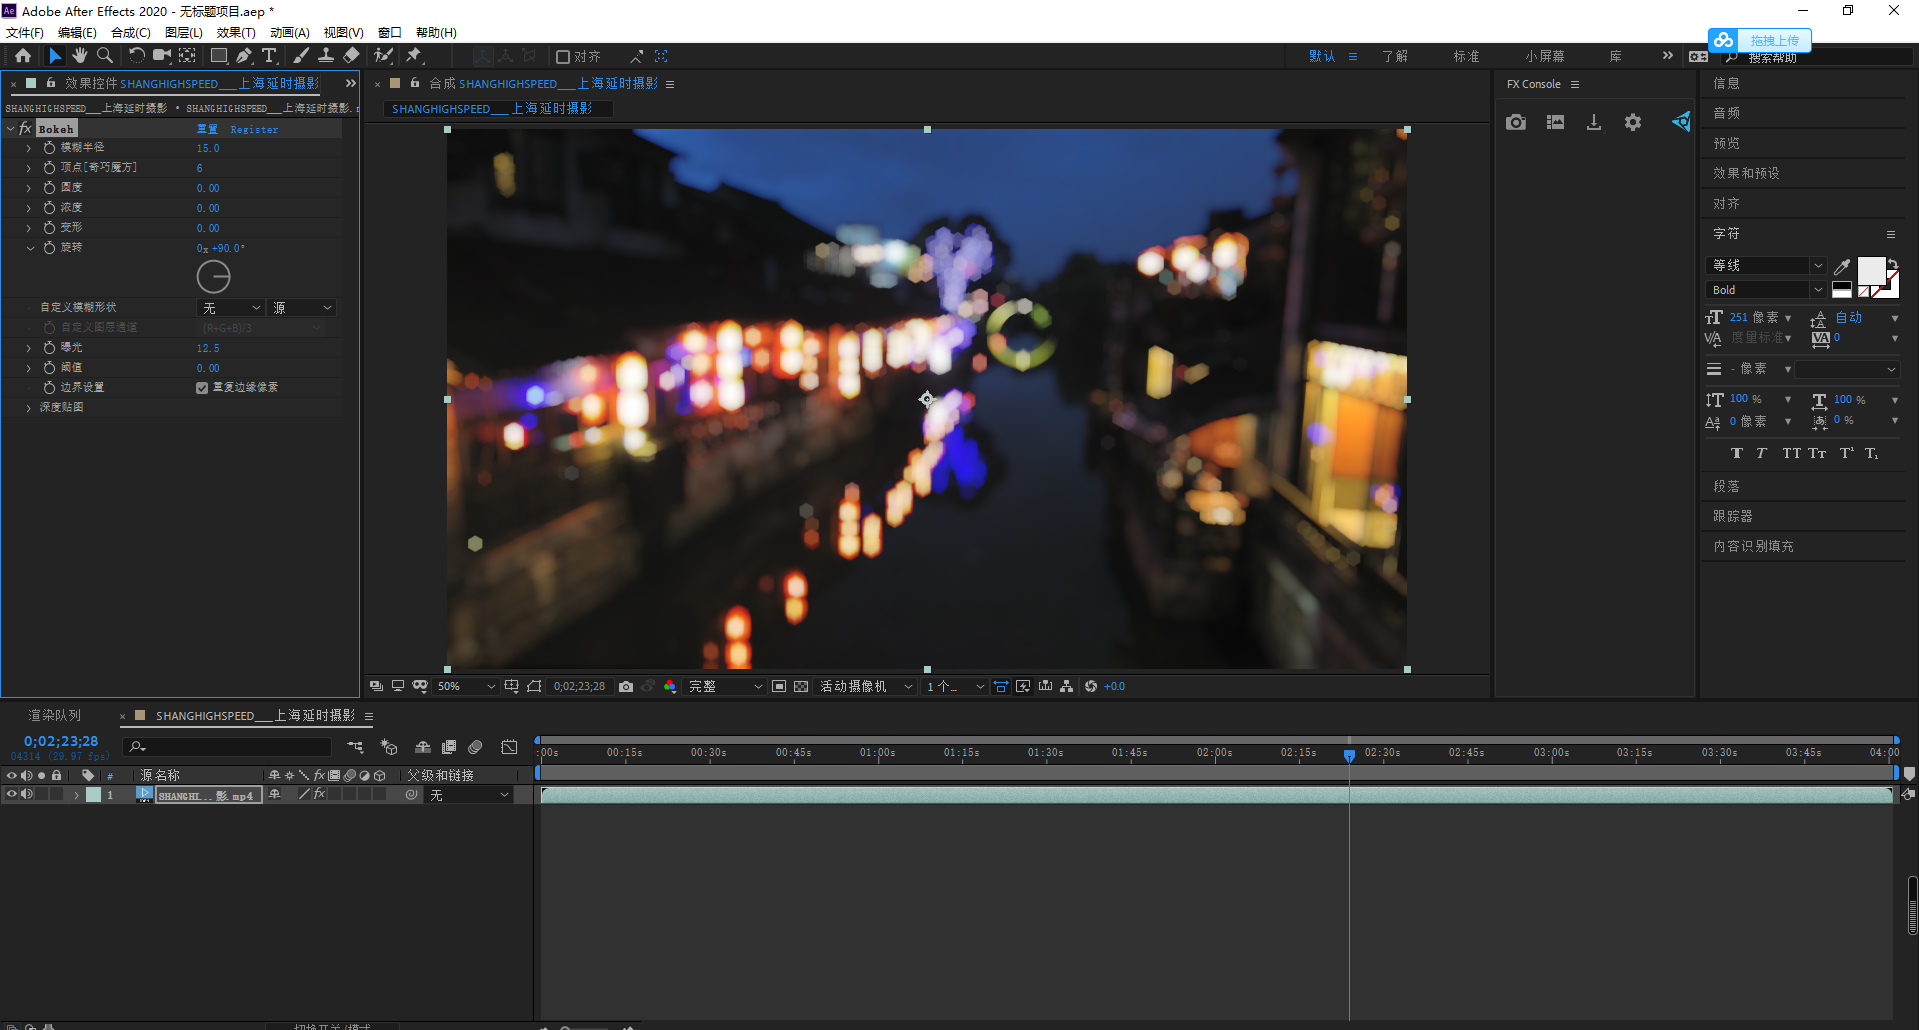Image resolution: width=1919 pixels, height=1030 pixels.
Task: Toggle the 重复边缘像素 checkbox
Action: point(202,388)
